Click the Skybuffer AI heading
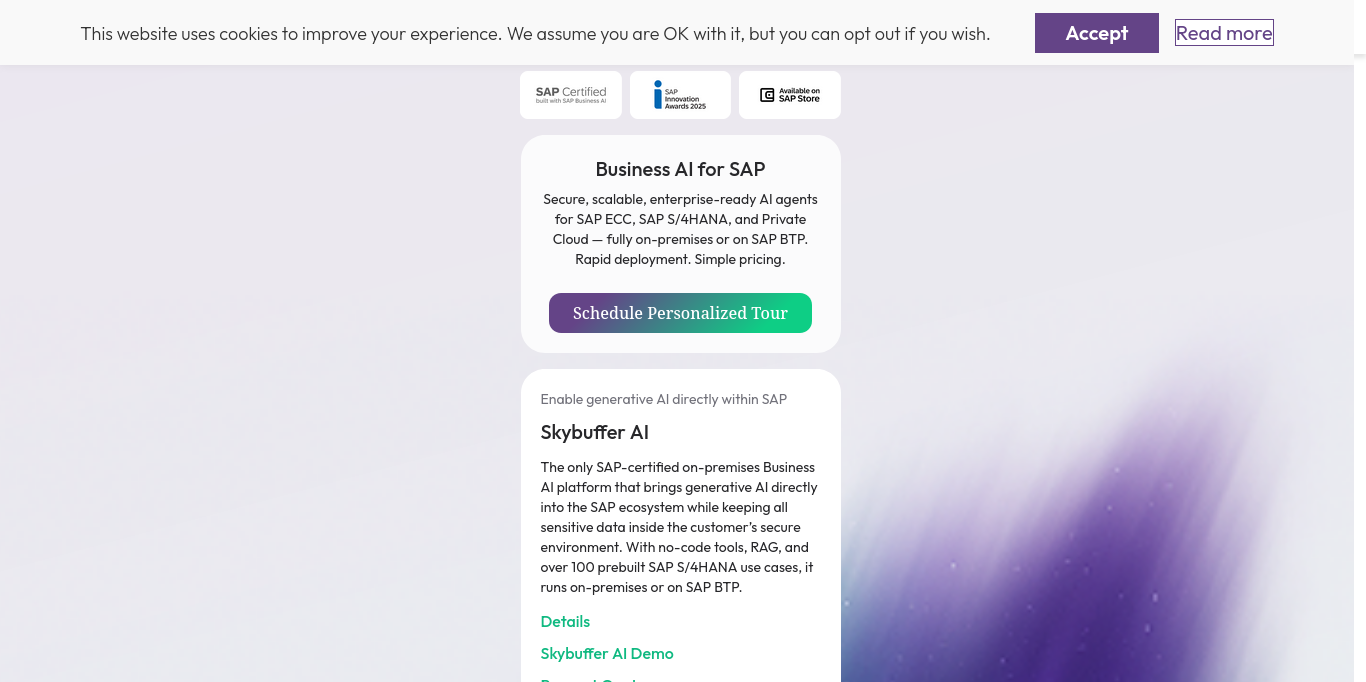The width and height of the screenshot is (1366, 682). coord(594,432)
